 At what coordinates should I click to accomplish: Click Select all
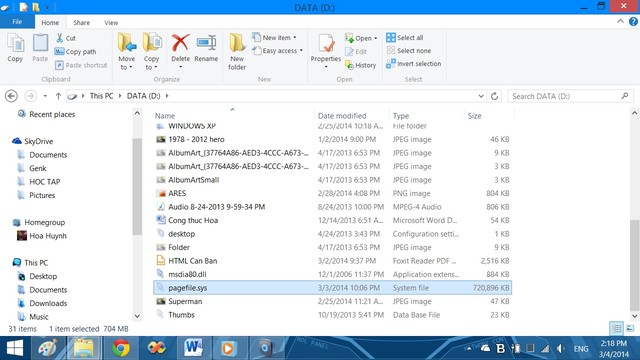[x=404, y=38]
